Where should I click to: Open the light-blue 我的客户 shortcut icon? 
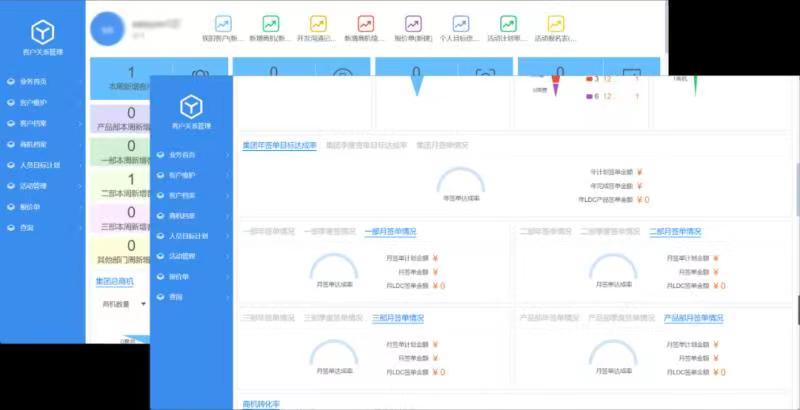coord(223,24)
